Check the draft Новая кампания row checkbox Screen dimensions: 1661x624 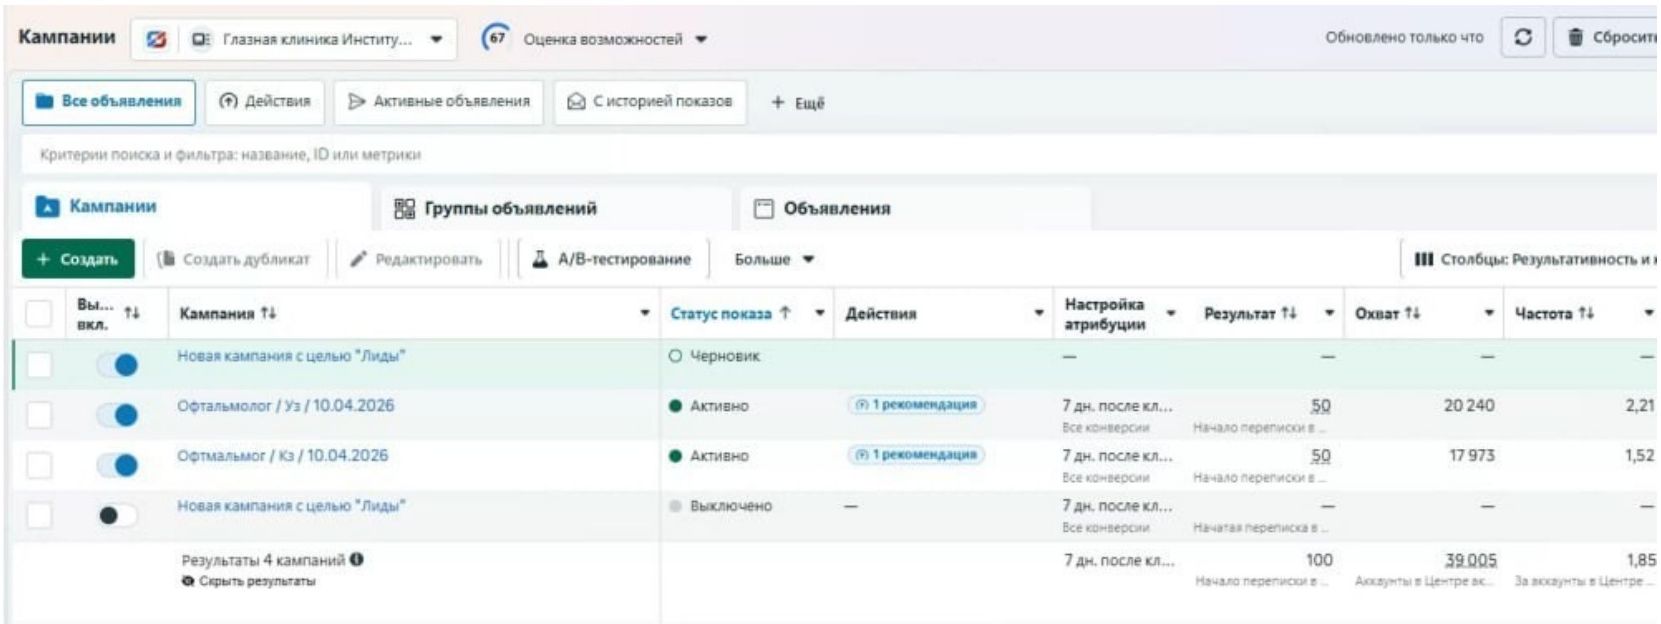click(38, 364)
